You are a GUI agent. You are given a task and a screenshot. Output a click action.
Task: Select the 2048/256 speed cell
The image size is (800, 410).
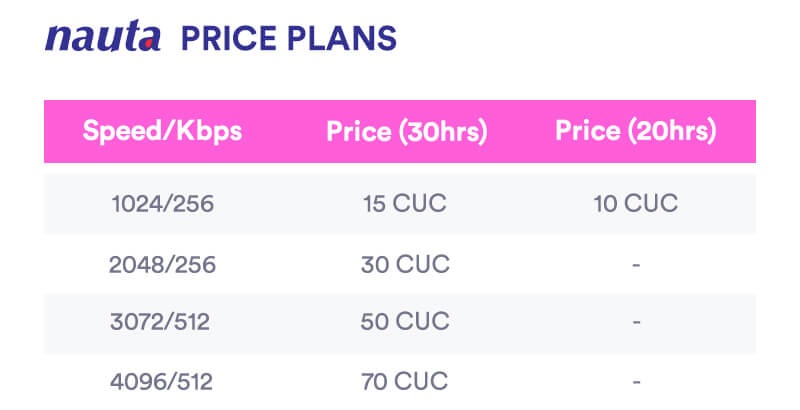point(162,264)
